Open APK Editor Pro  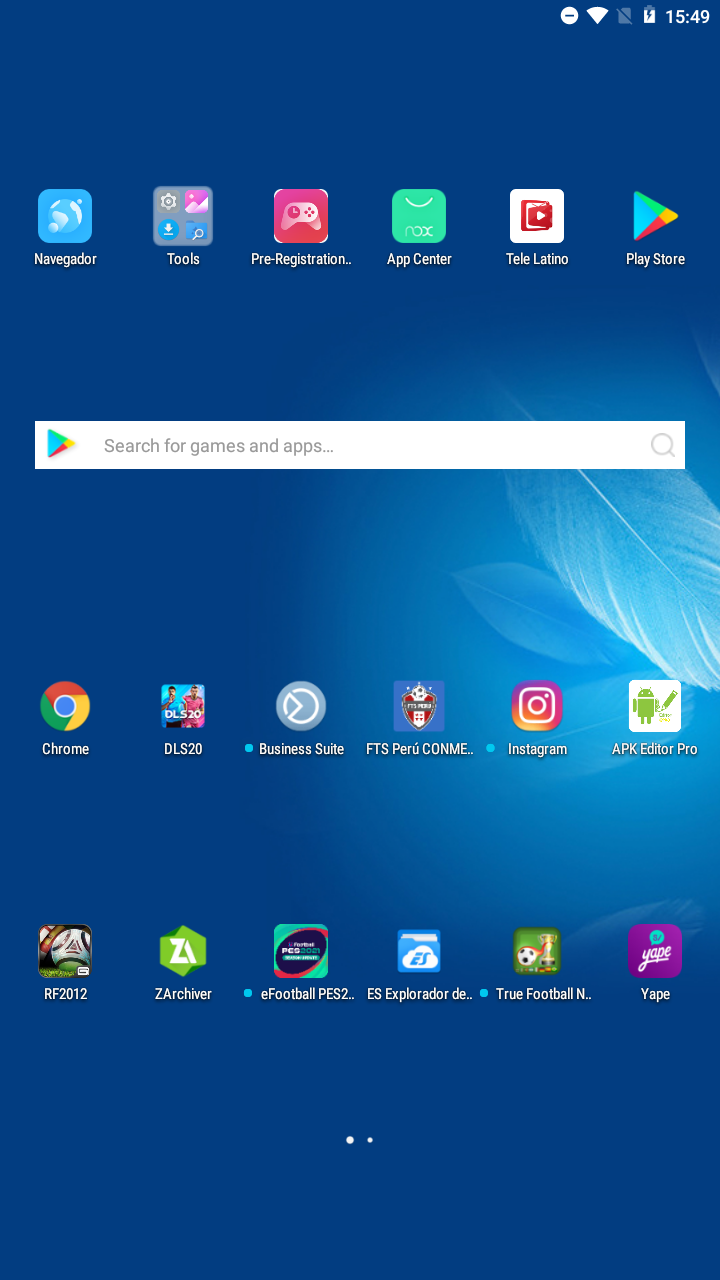click(x=655, y=706)
